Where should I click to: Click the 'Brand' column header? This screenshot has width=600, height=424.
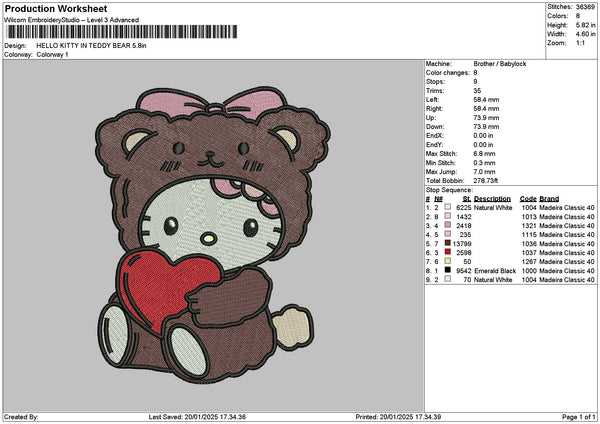coord(549,199)
